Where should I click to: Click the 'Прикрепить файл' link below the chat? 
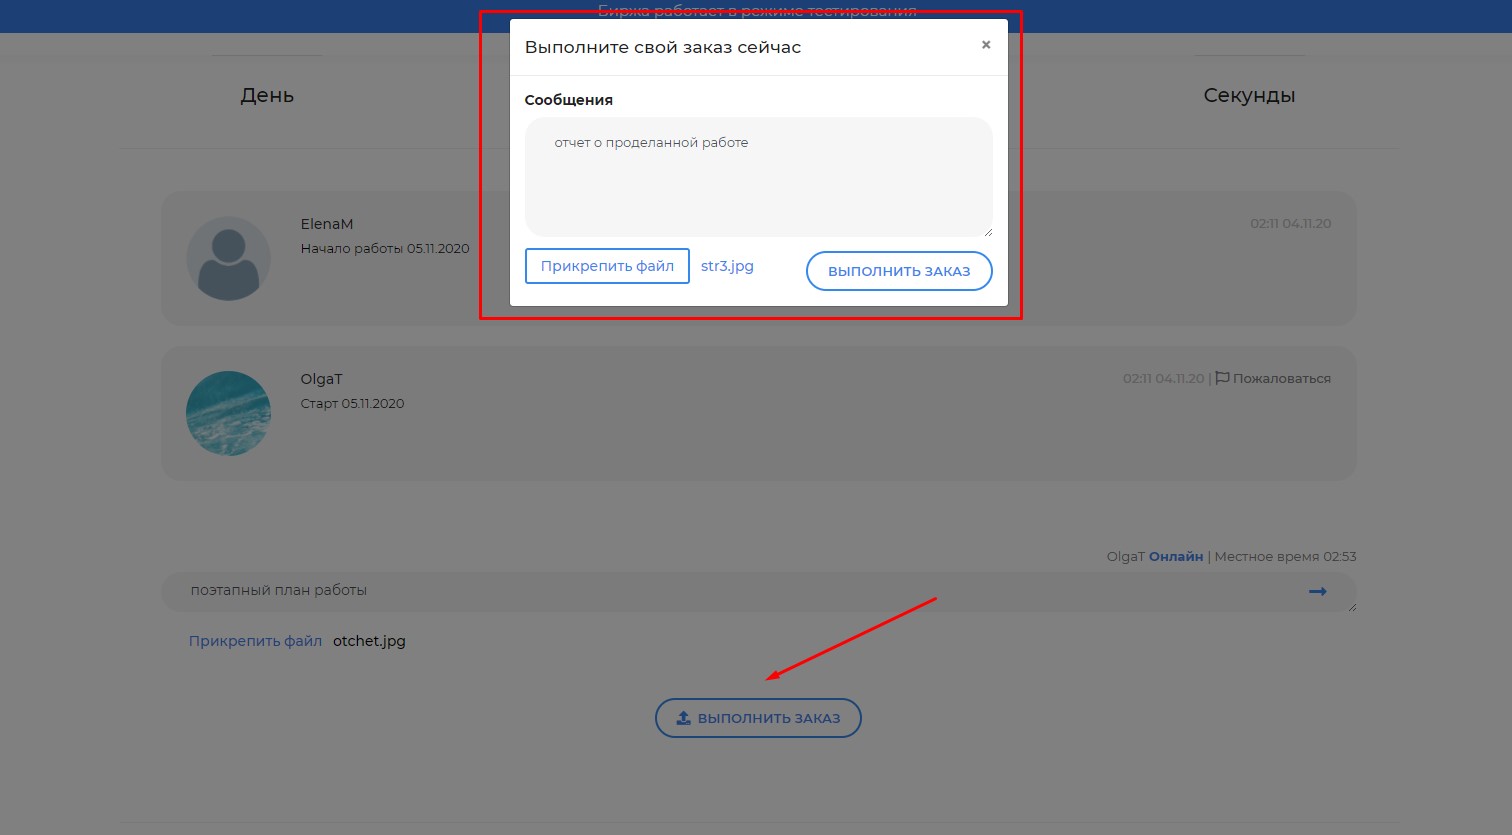[x=255, y=641]
